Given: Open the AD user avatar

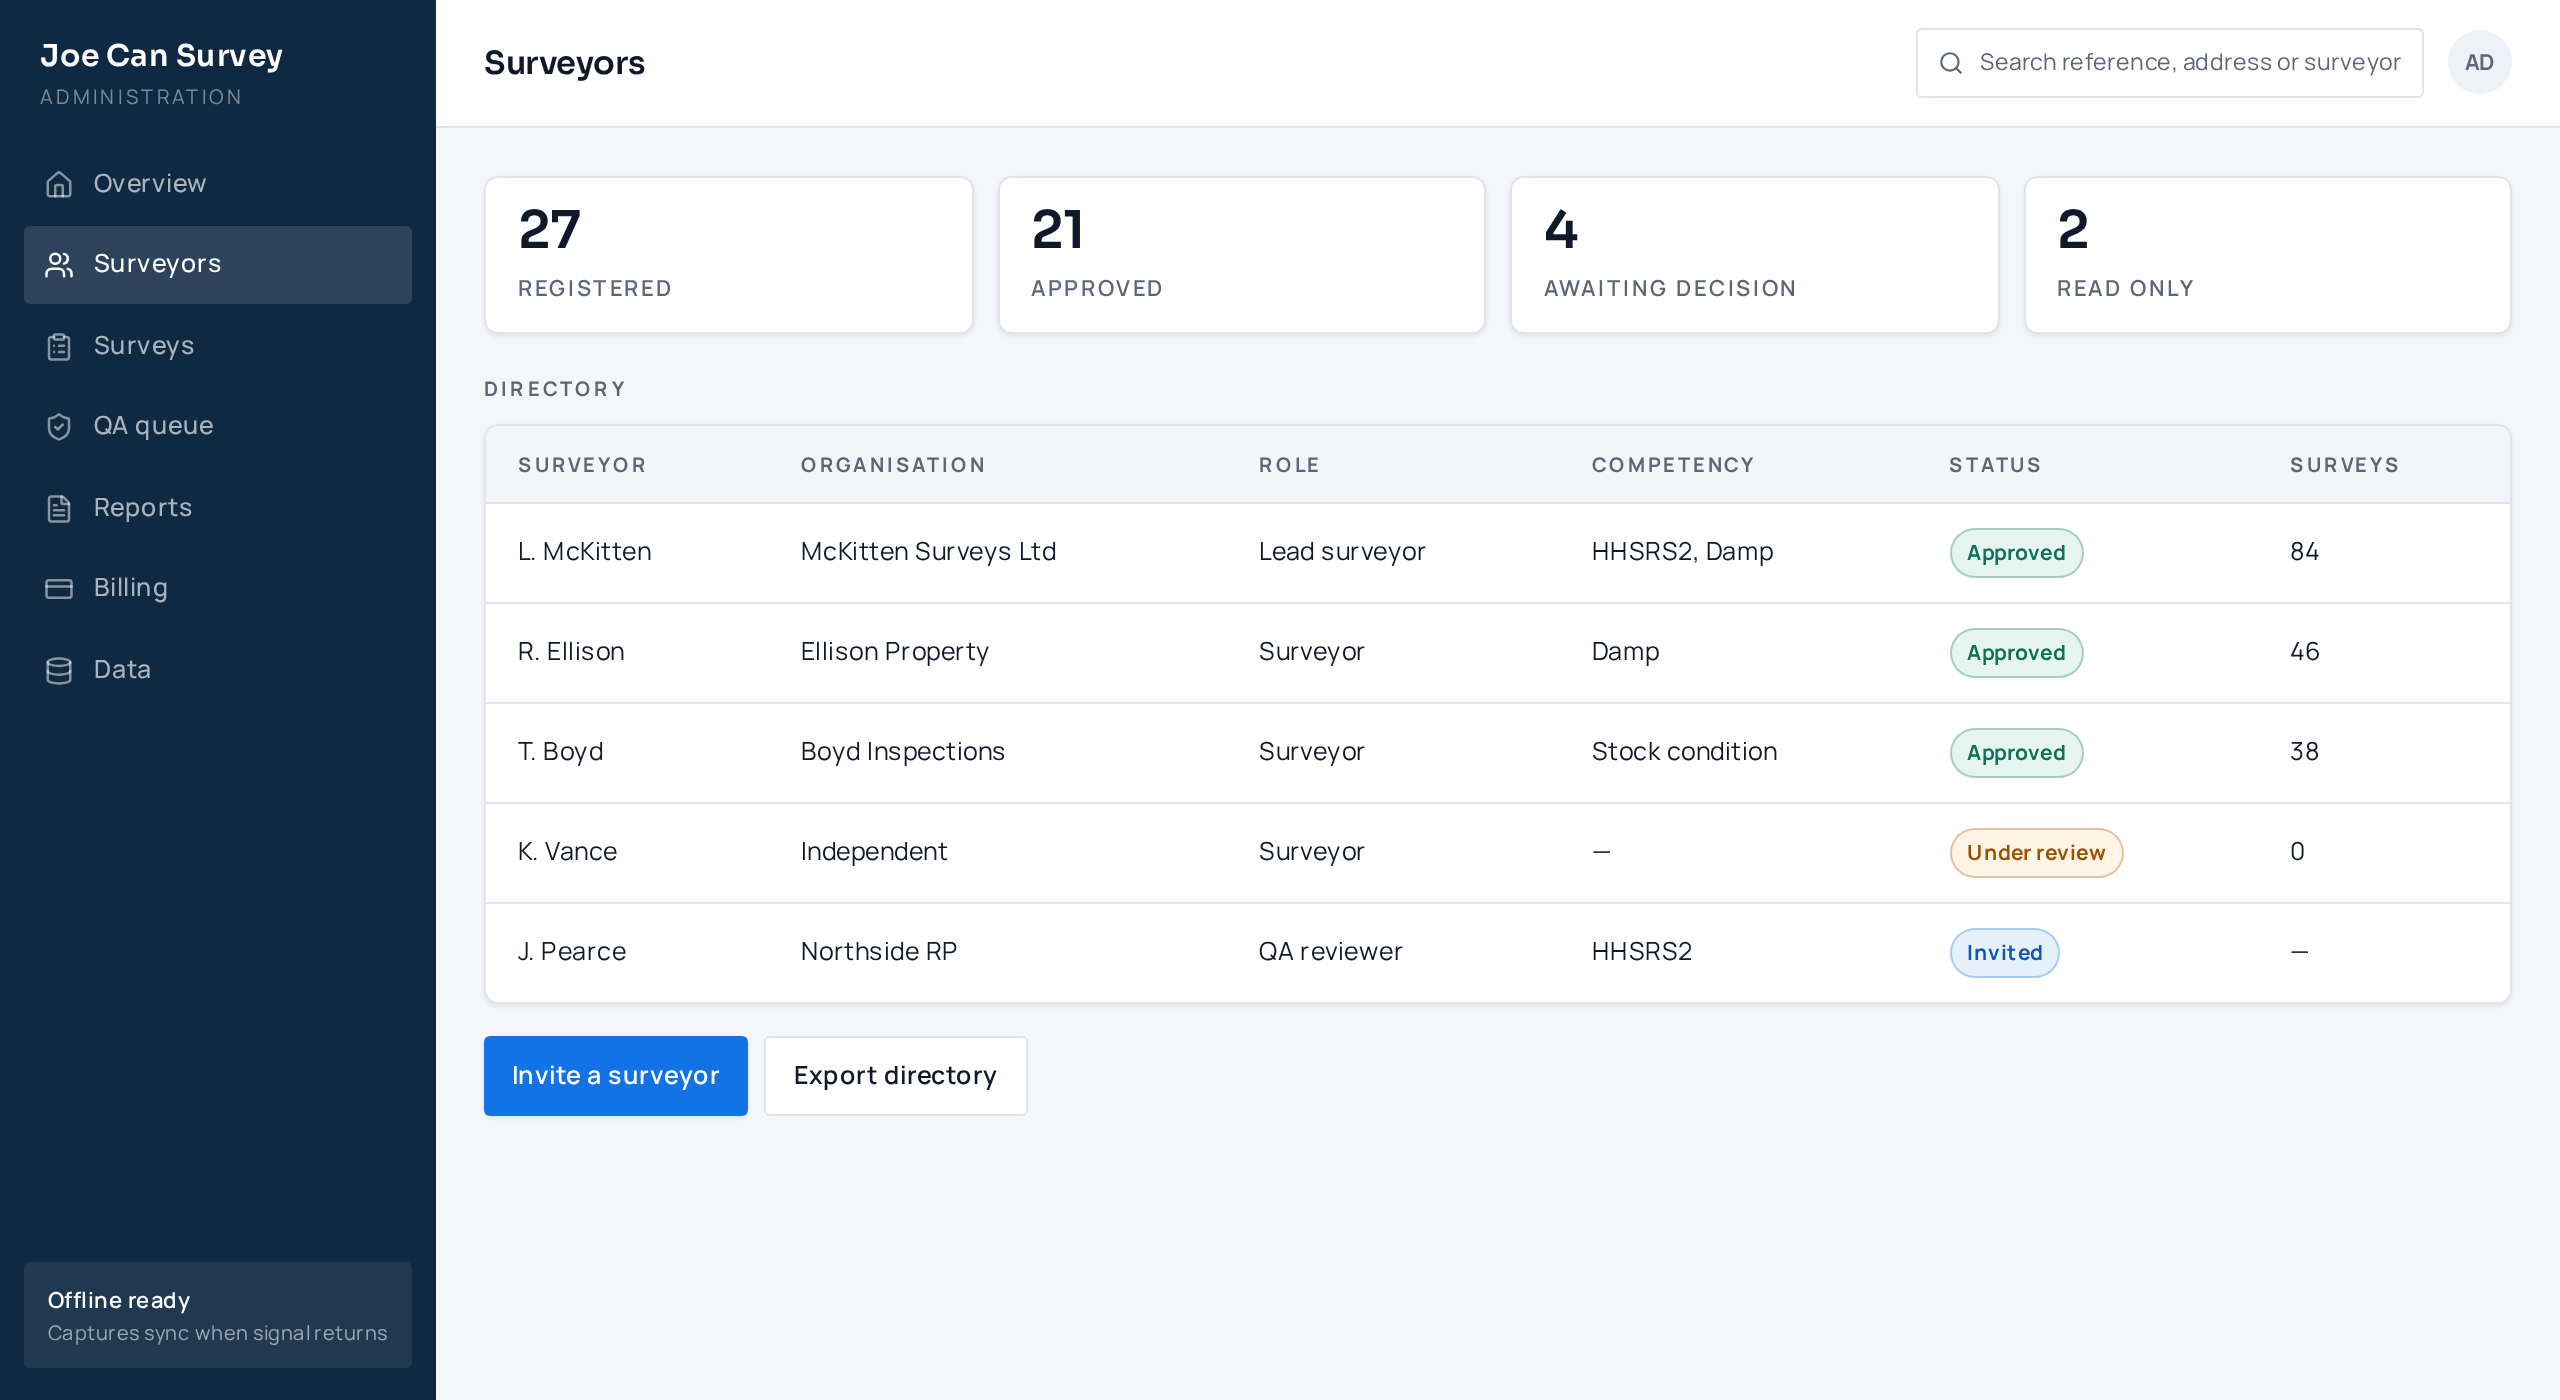Looking at the screenshot, I should point(2479,62).
